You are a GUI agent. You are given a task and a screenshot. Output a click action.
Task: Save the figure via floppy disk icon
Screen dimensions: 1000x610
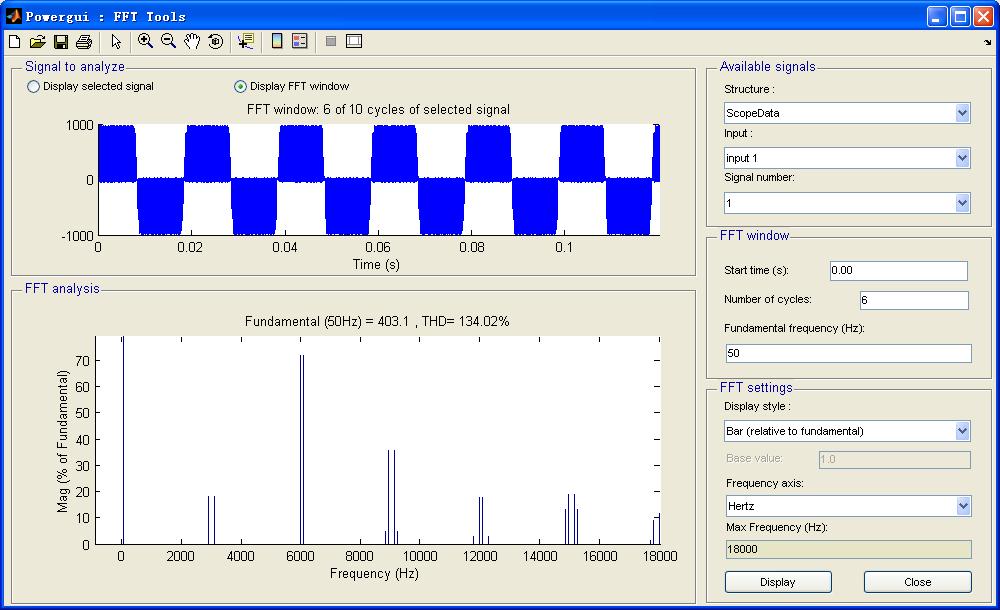click(x=60, y=41)
